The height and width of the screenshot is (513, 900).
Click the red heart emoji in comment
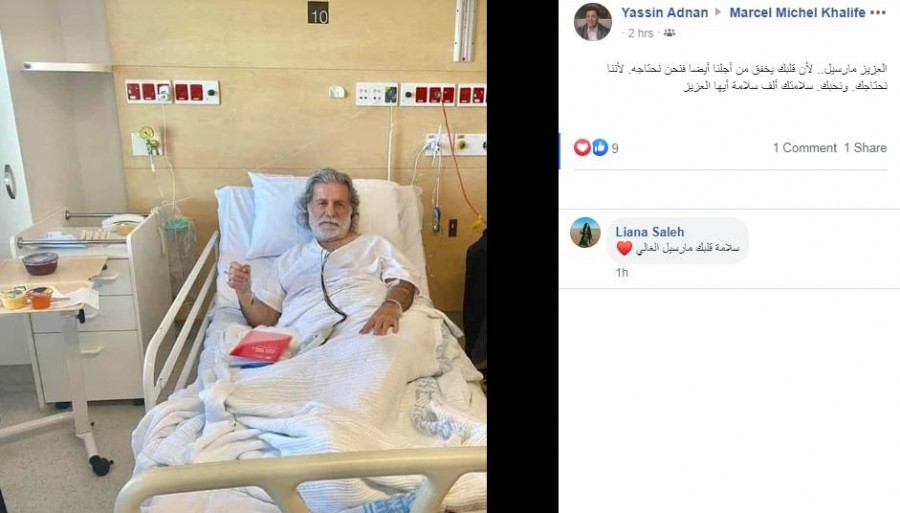624,248
